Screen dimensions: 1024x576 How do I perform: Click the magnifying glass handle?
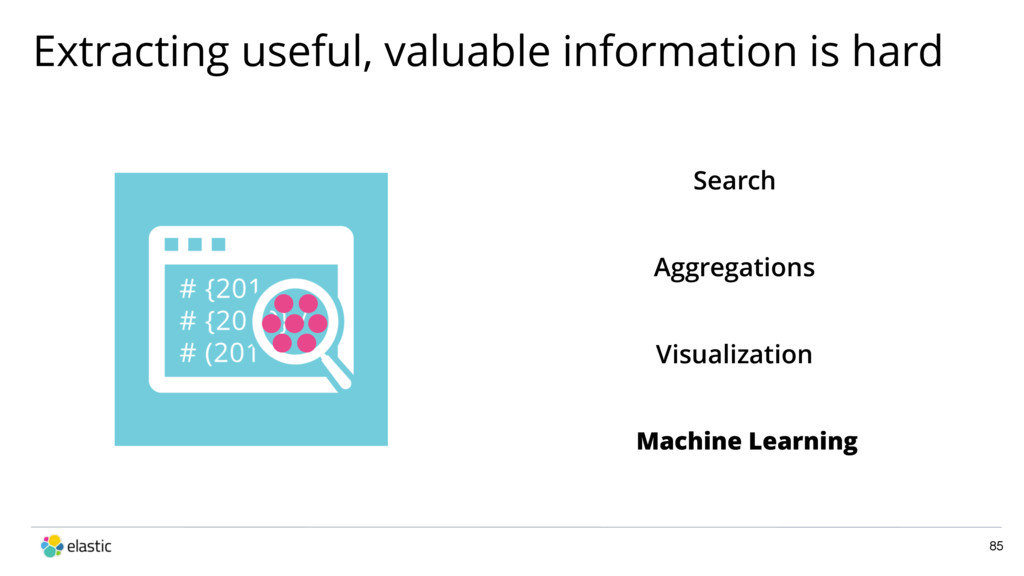tap(338, 373)
